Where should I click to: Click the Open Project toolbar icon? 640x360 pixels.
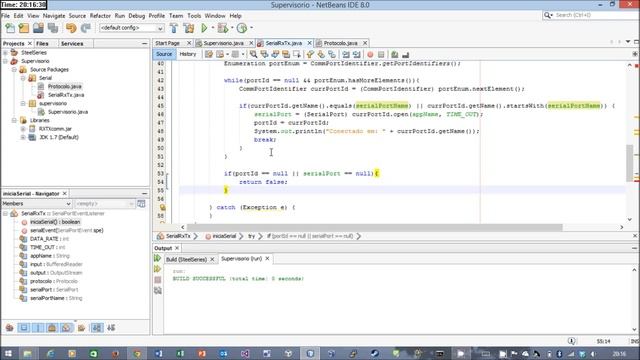(38, 28)
